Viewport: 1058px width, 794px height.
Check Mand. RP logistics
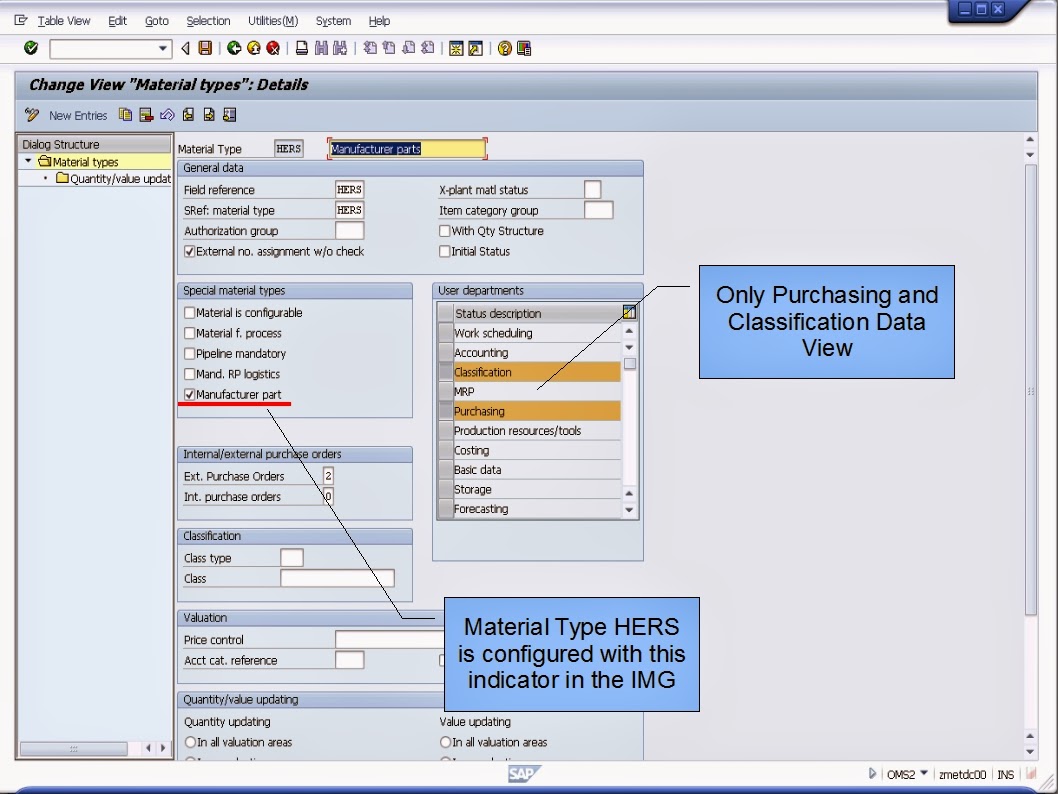pyautogui.click(x=190, y=374)
